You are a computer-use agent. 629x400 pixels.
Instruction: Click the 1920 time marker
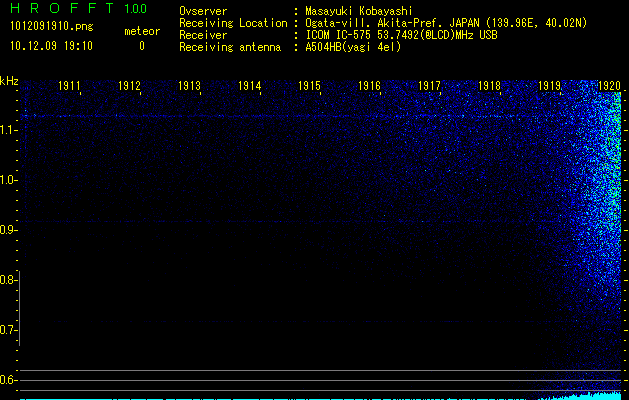pyautogui.click(x=609, y=85)
